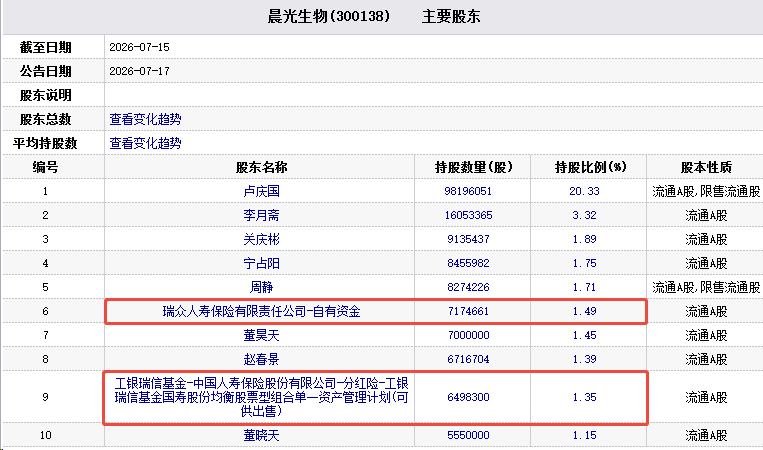Open shareholder 董晓天 link
The image size is (763, 450).
(261, 435)
